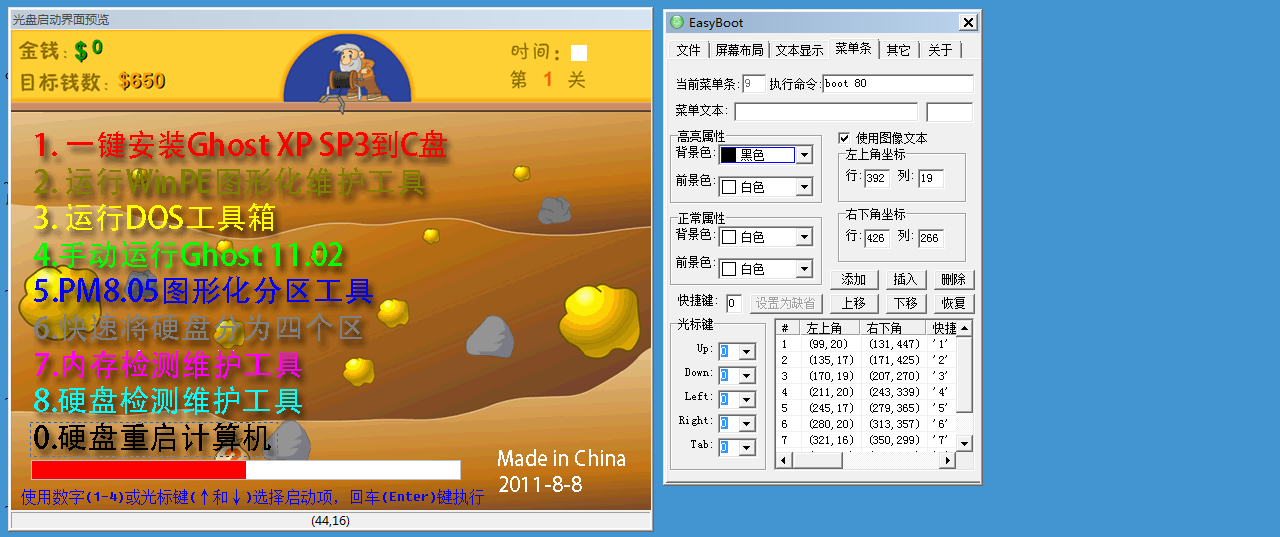This screenshot has width=1280, height=537.
Task: Expand the 高亮属性 前景色 dropdown
Action: point(804,186)
